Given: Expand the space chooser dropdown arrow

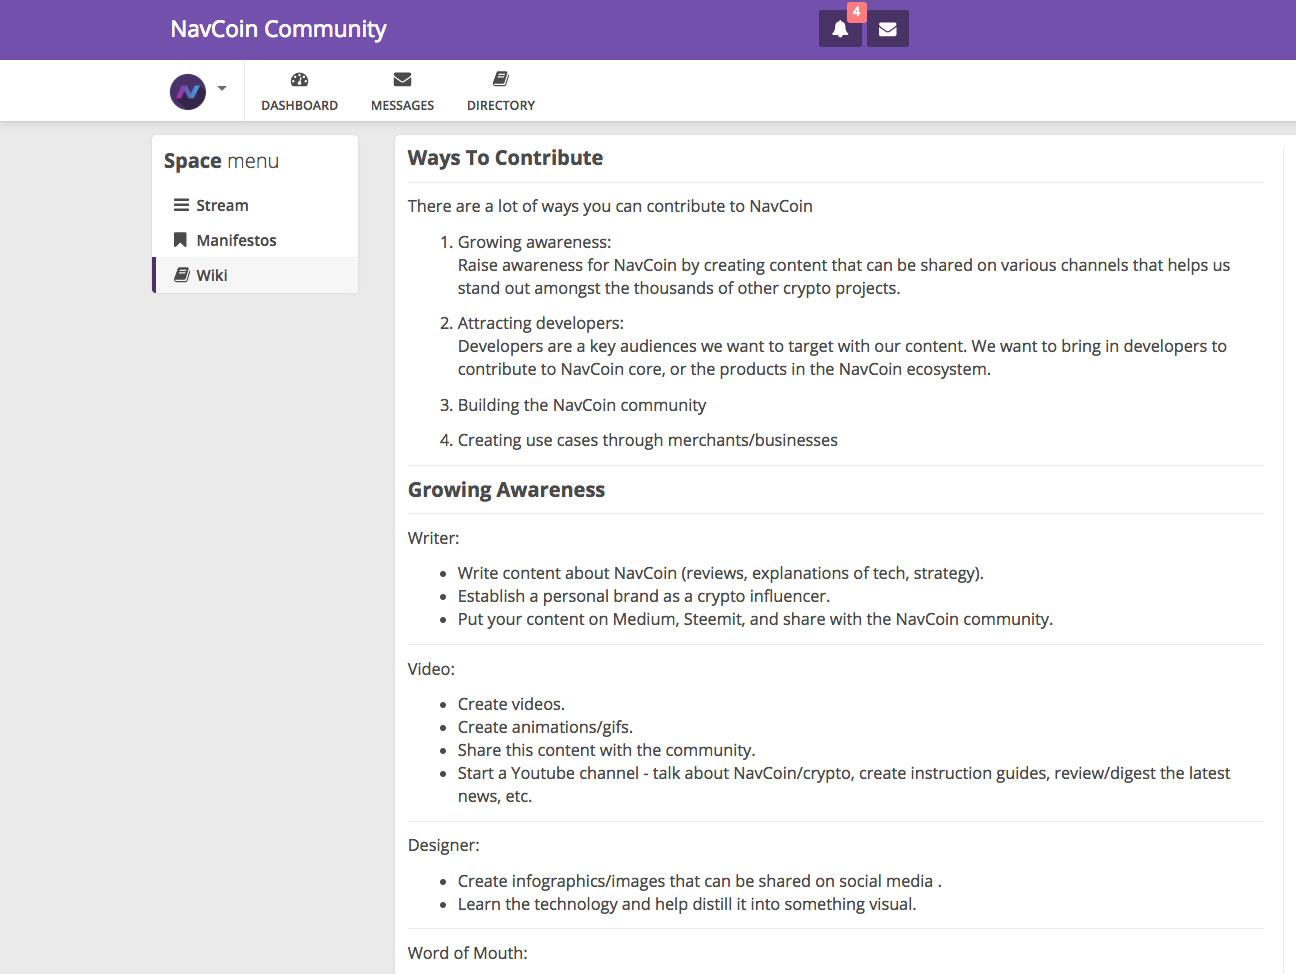Looking at the screenshot, I should tap(222, 89).
